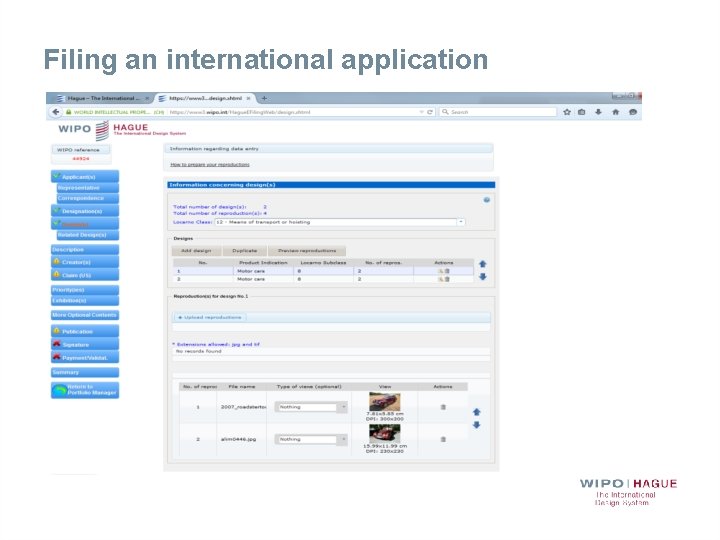Open Creator(s) section in sidebar
This screenshot has width=720, height=540.
click(x=85, y=262)
